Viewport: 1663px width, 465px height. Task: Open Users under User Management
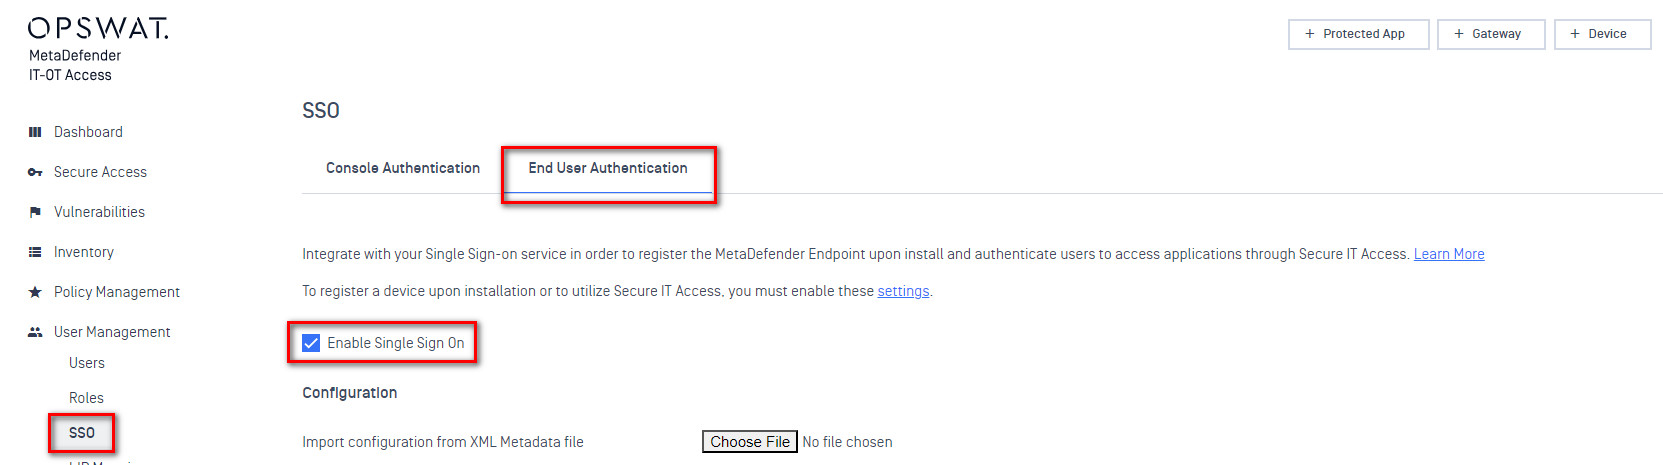coord(87,363)
